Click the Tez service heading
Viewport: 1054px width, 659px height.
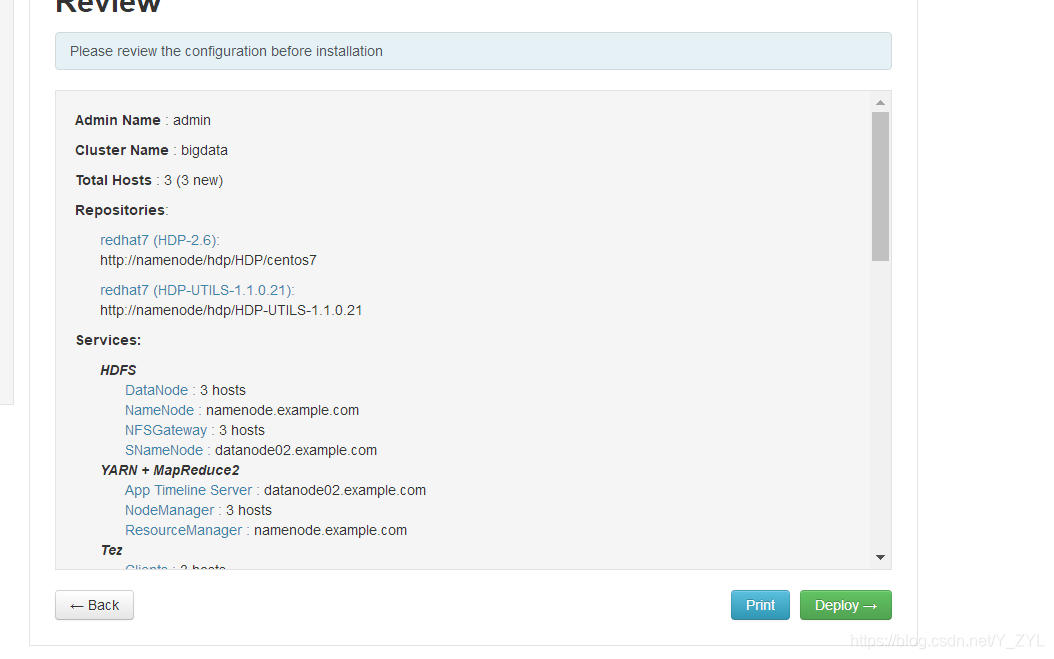click(x=112, y=551)
